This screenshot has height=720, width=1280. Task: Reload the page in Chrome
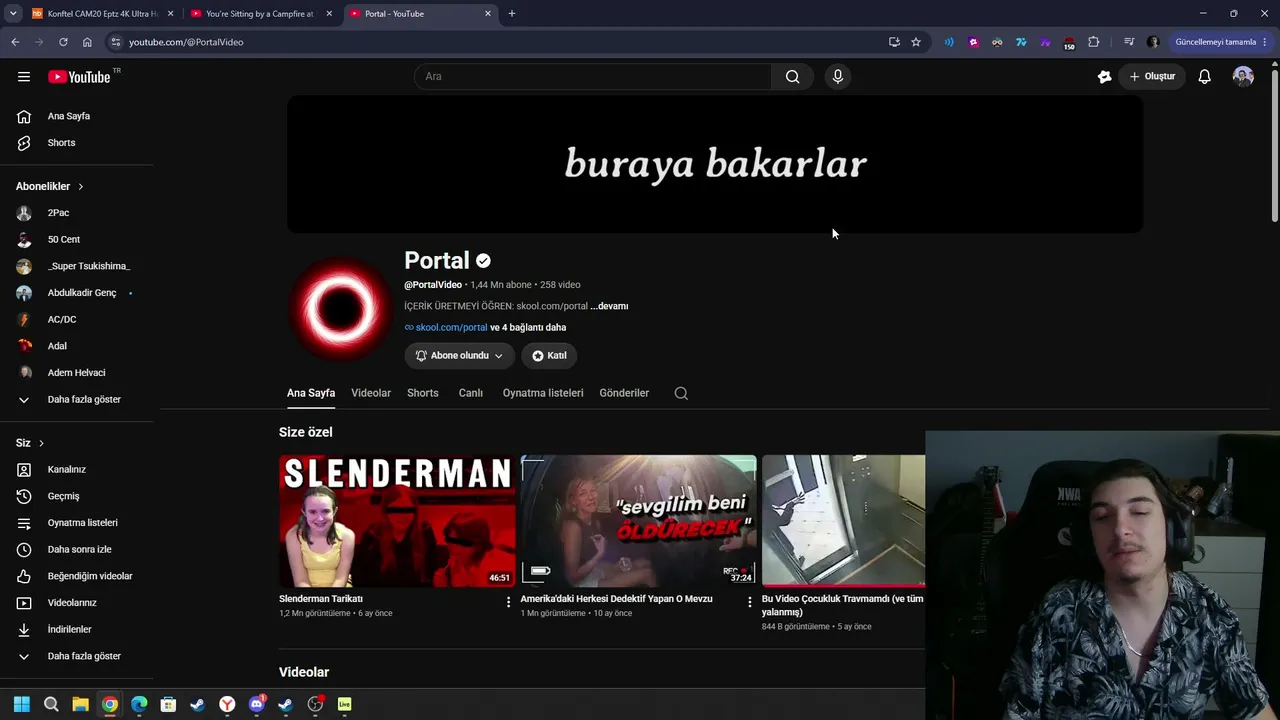[x=63, y=42]
